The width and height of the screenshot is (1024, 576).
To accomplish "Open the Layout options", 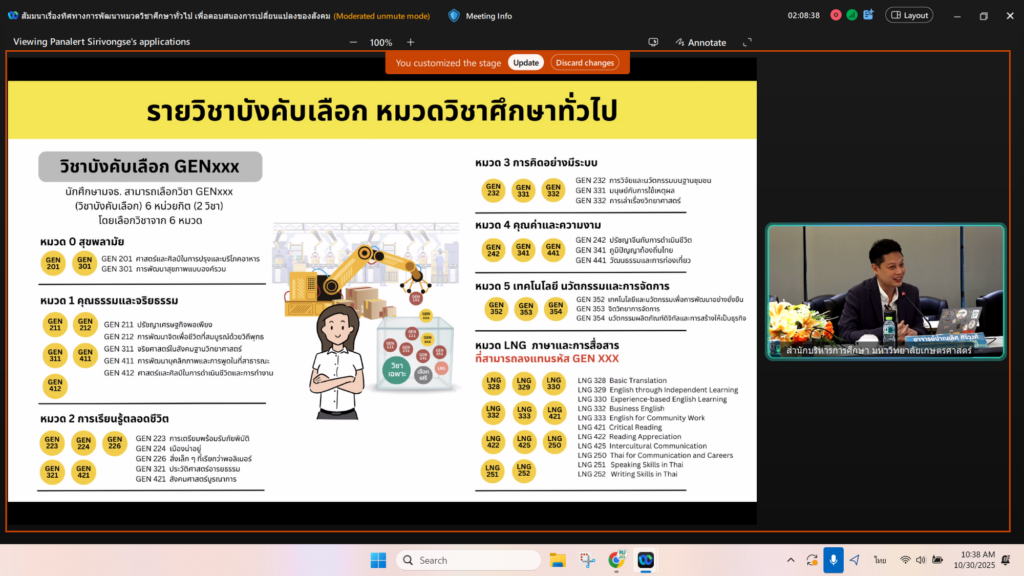I will [909, 15].
